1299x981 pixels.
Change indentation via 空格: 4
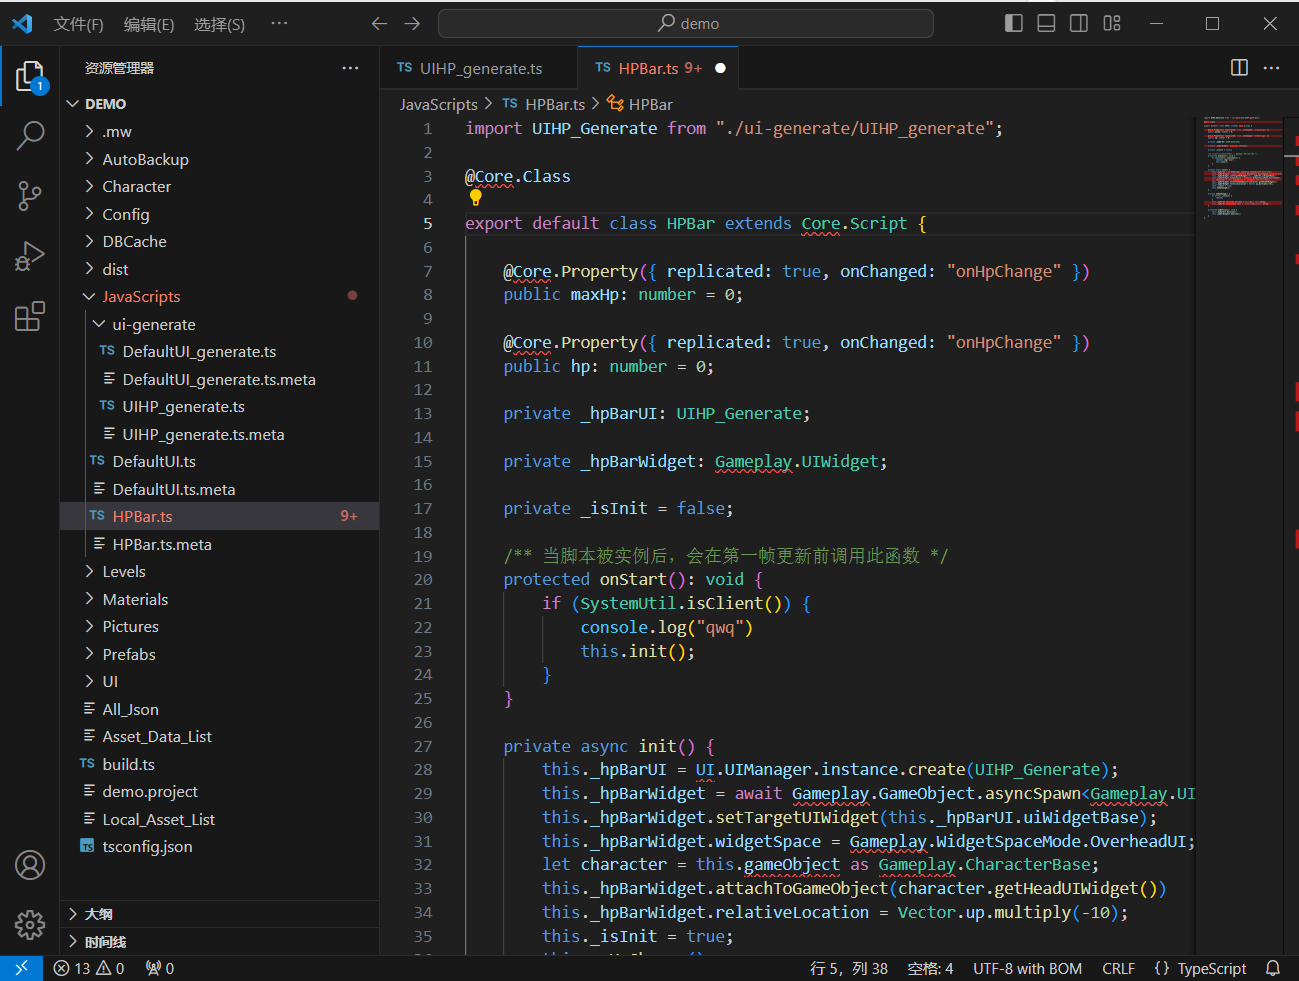click(930, 968)
